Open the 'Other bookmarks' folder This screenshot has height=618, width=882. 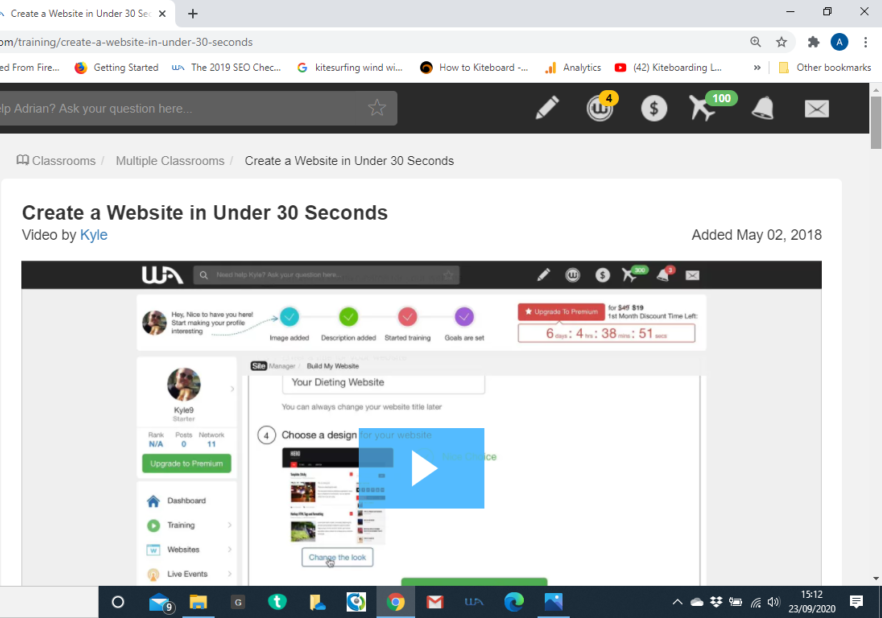coord(825,67)
